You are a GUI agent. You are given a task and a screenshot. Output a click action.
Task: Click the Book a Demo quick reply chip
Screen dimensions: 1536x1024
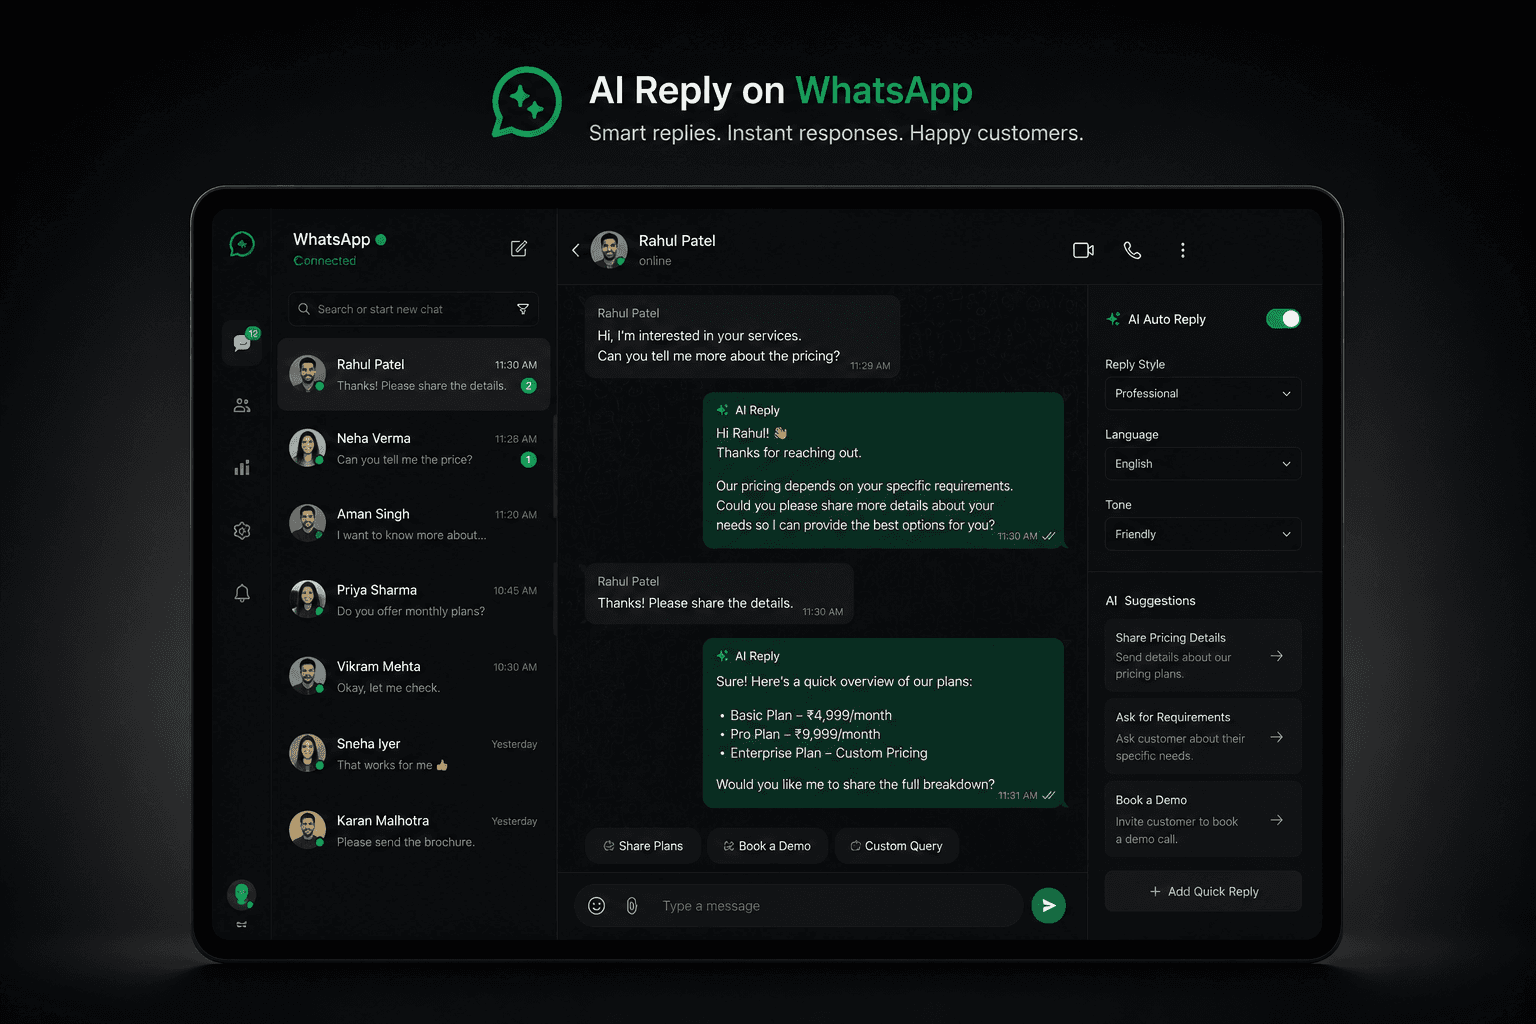click(x=767, y=846)
